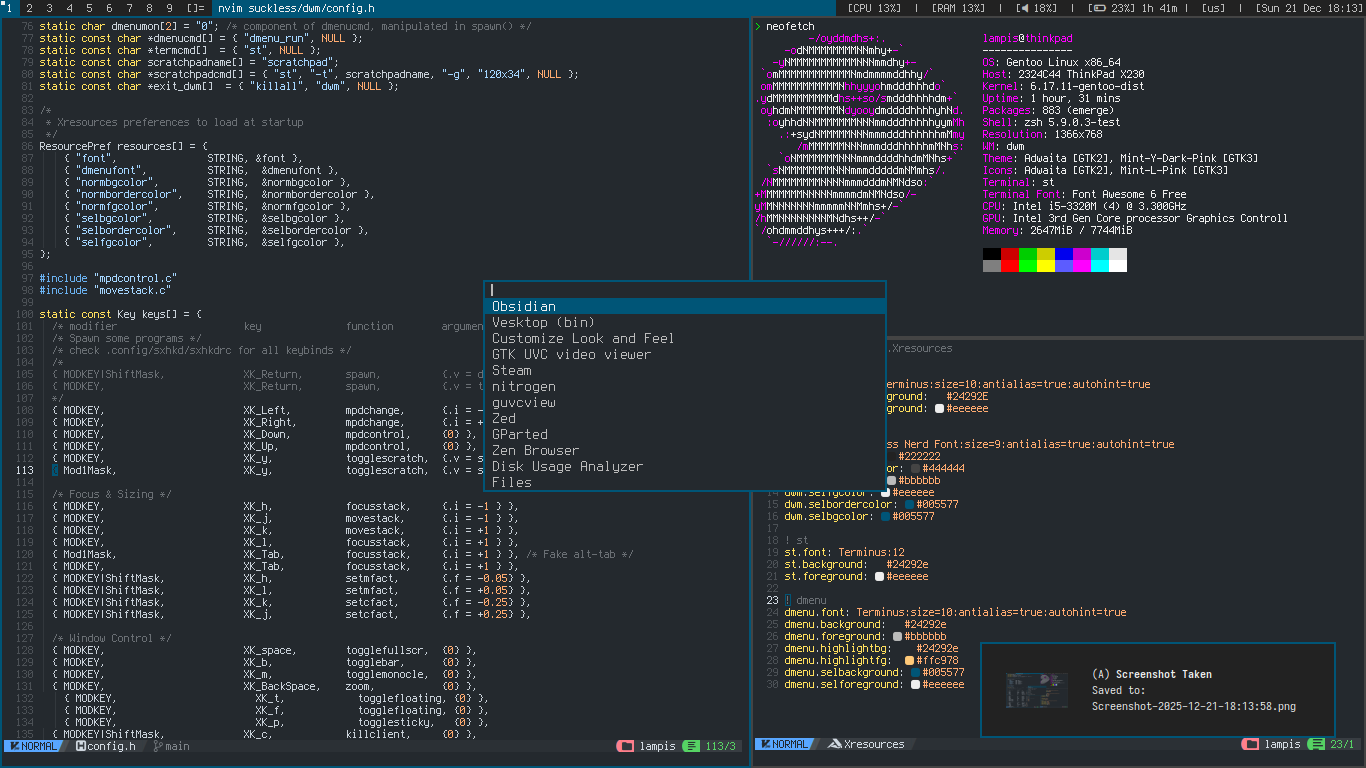The width and height of the screenshot is (1366, 768).
Task: Click the blue #005577 swatch in Xresources
Action: click(x=887, y=516)
